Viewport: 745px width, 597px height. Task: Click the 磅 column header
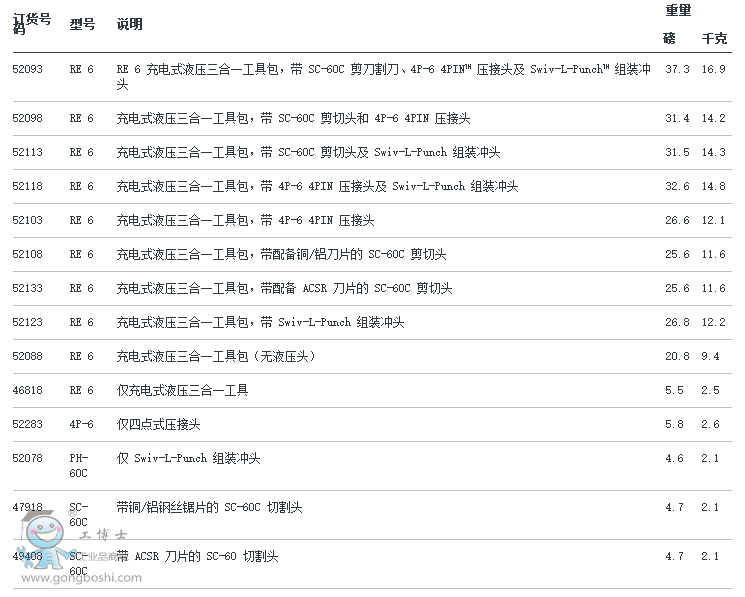[x=669, y=39]
